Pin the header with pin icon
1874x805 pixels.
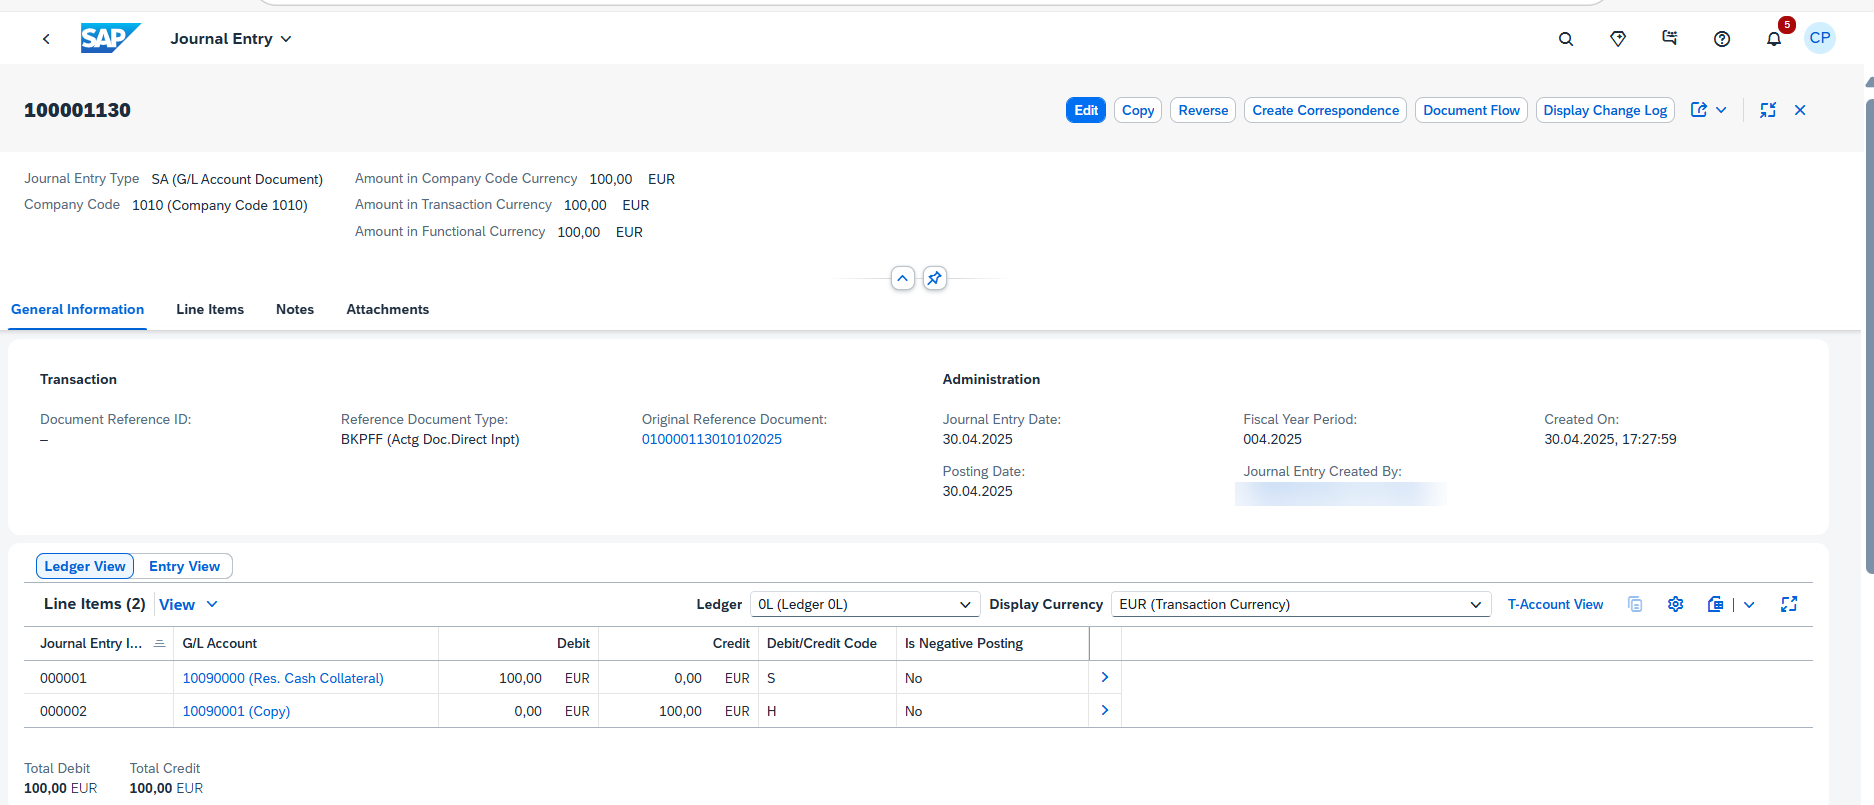pyautogui.click(x=935, y=278)
